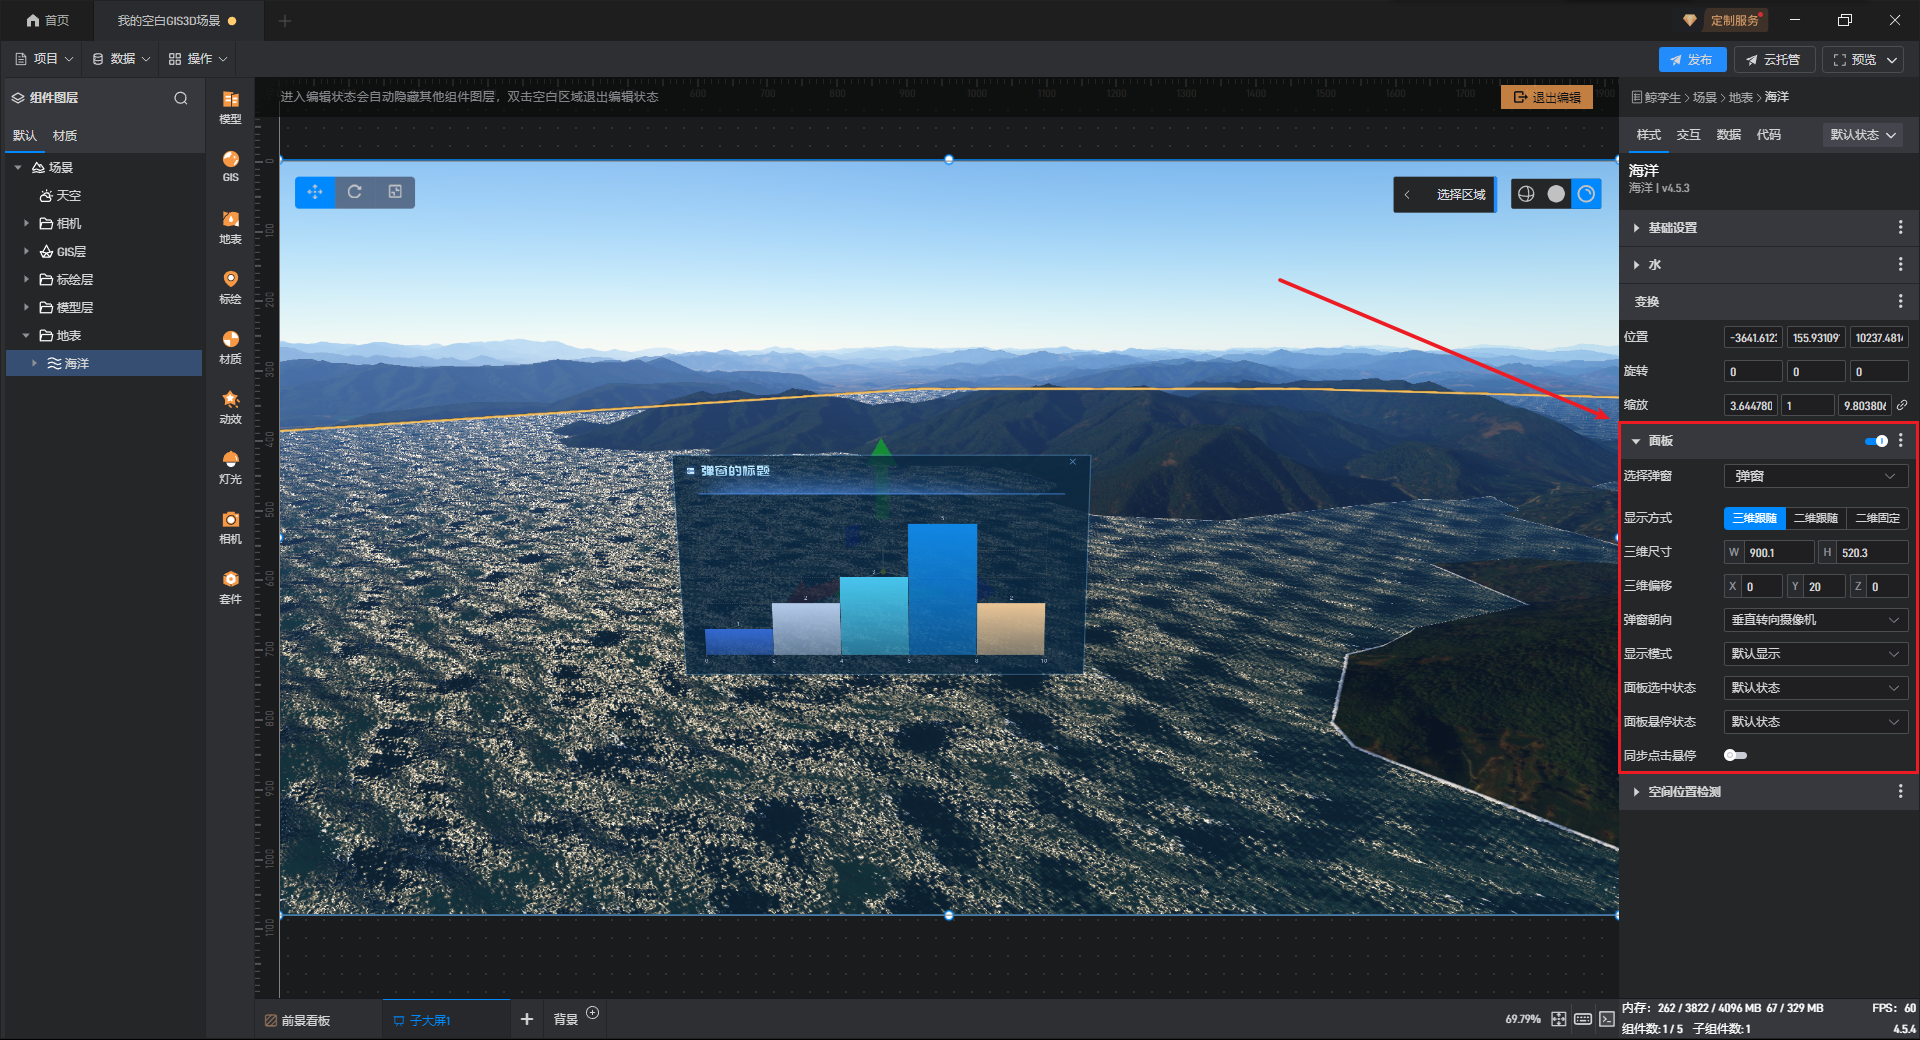This screenshot has height=1040, width=1920.
Task: Toggle the scale proportion link icon
Action: (x=1902, y=405)
